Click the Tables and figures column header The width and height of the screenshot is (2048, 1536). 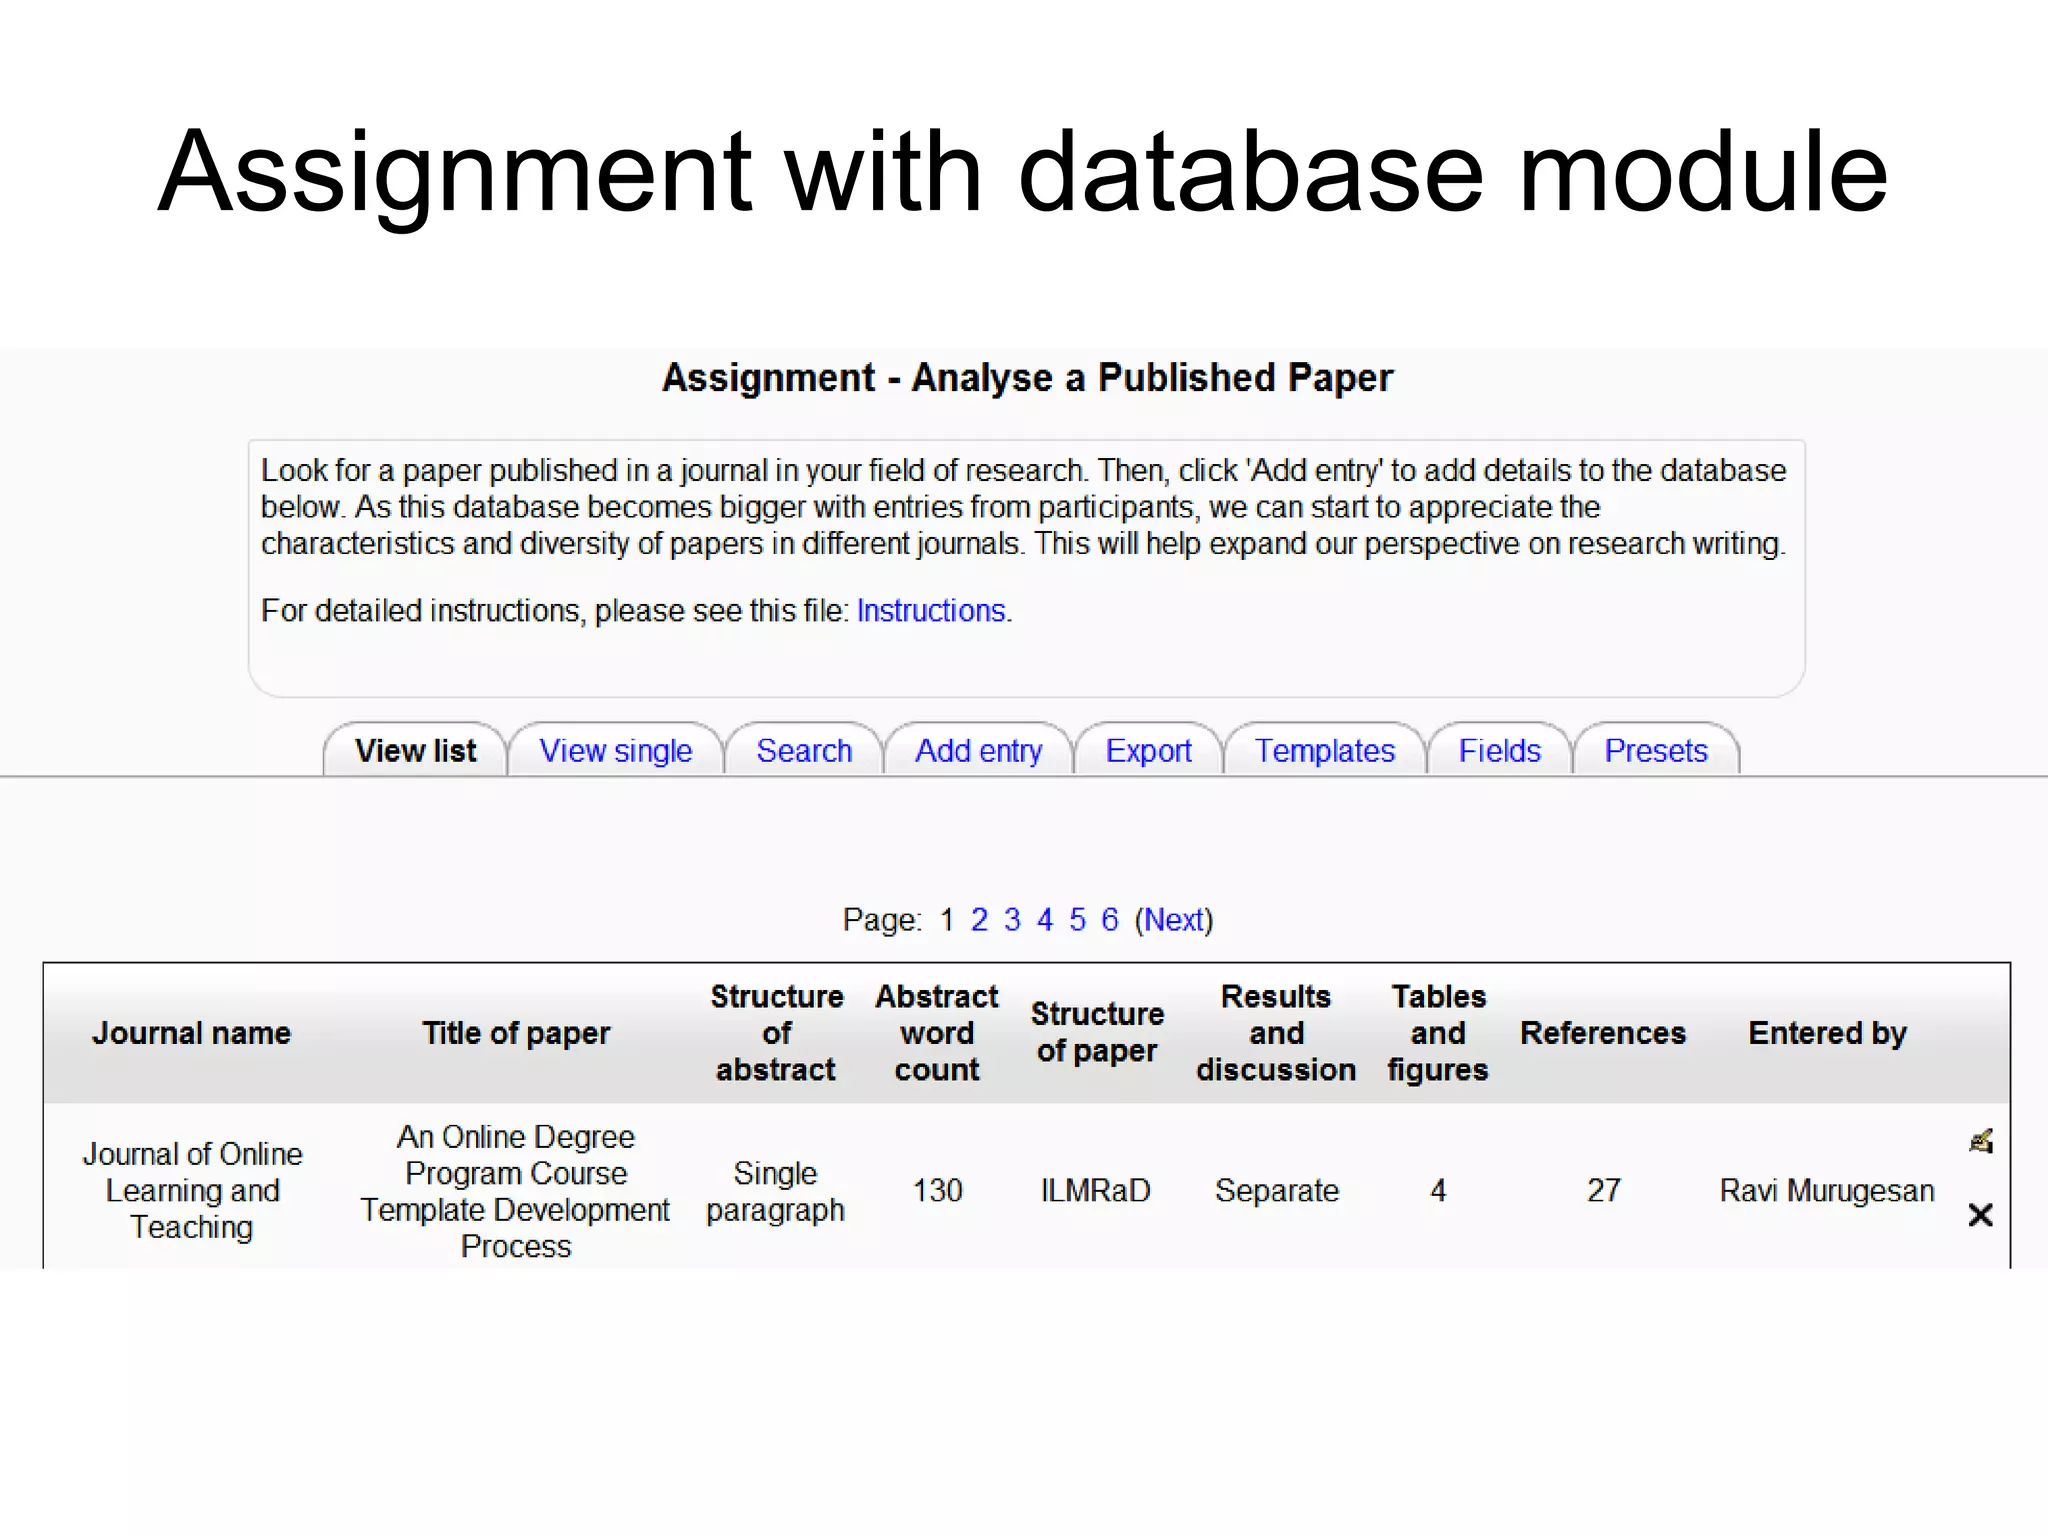click(1438, 1033)
